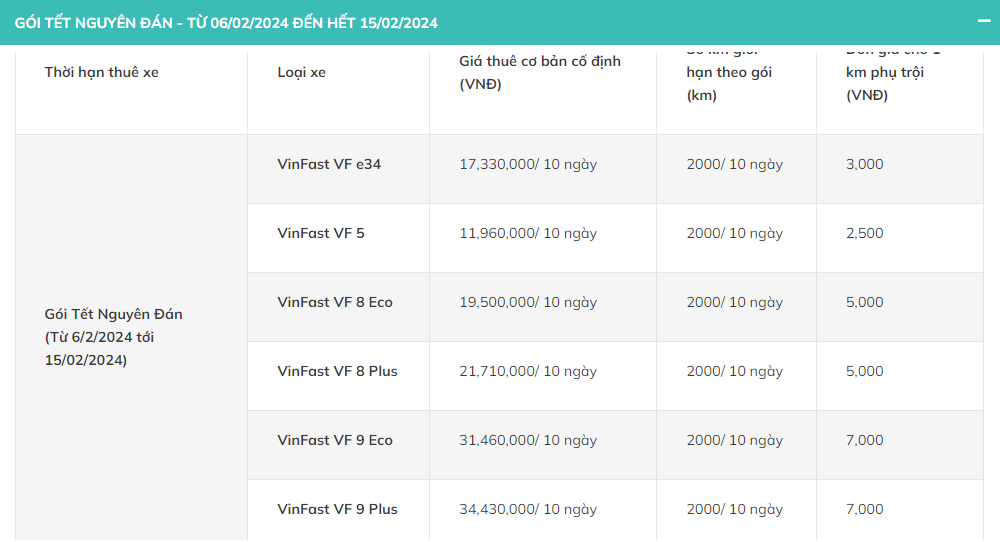Click the 17,330,000/ 10 ngày price cell
1000x542 pixels.
click(x=528, y=164)
